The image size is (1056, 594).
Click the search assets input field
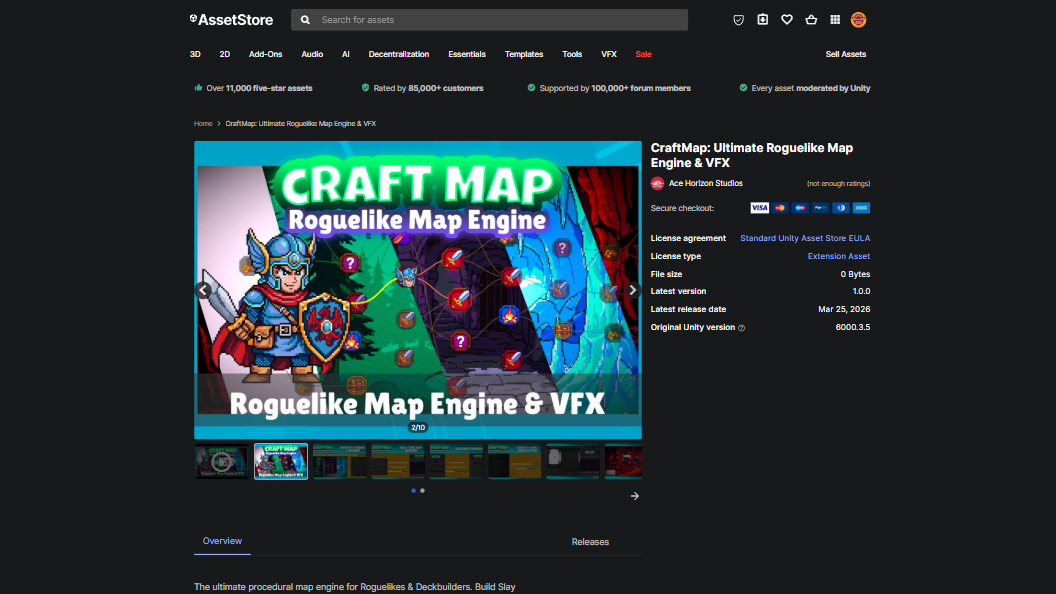490,19
